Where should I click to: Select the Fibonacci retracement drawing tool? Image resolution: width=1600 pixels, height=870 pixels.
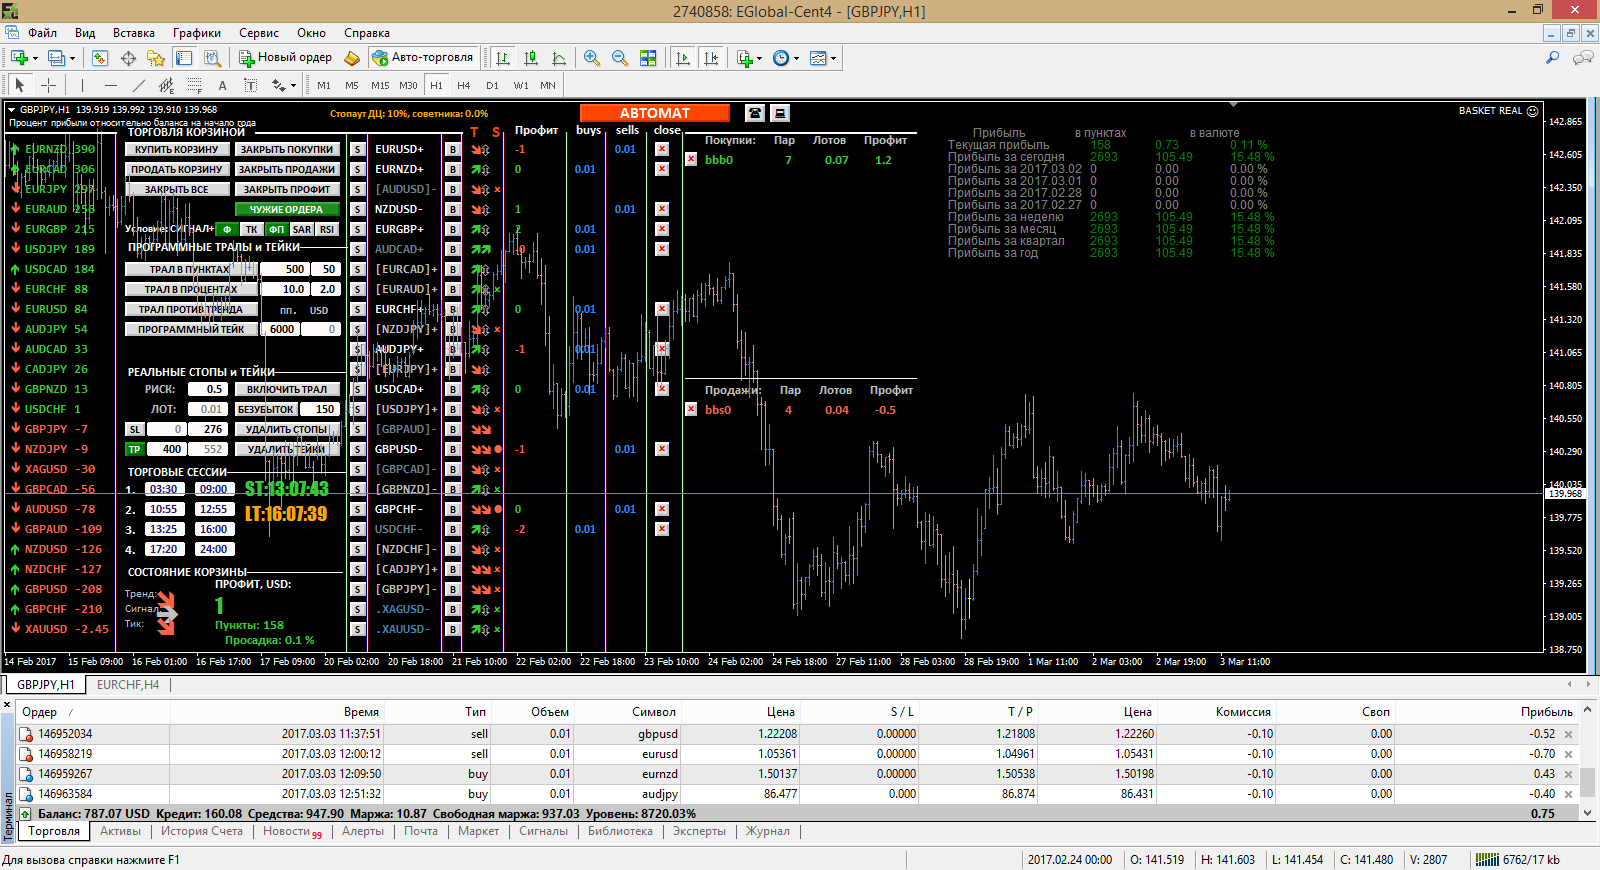(195, 85)
